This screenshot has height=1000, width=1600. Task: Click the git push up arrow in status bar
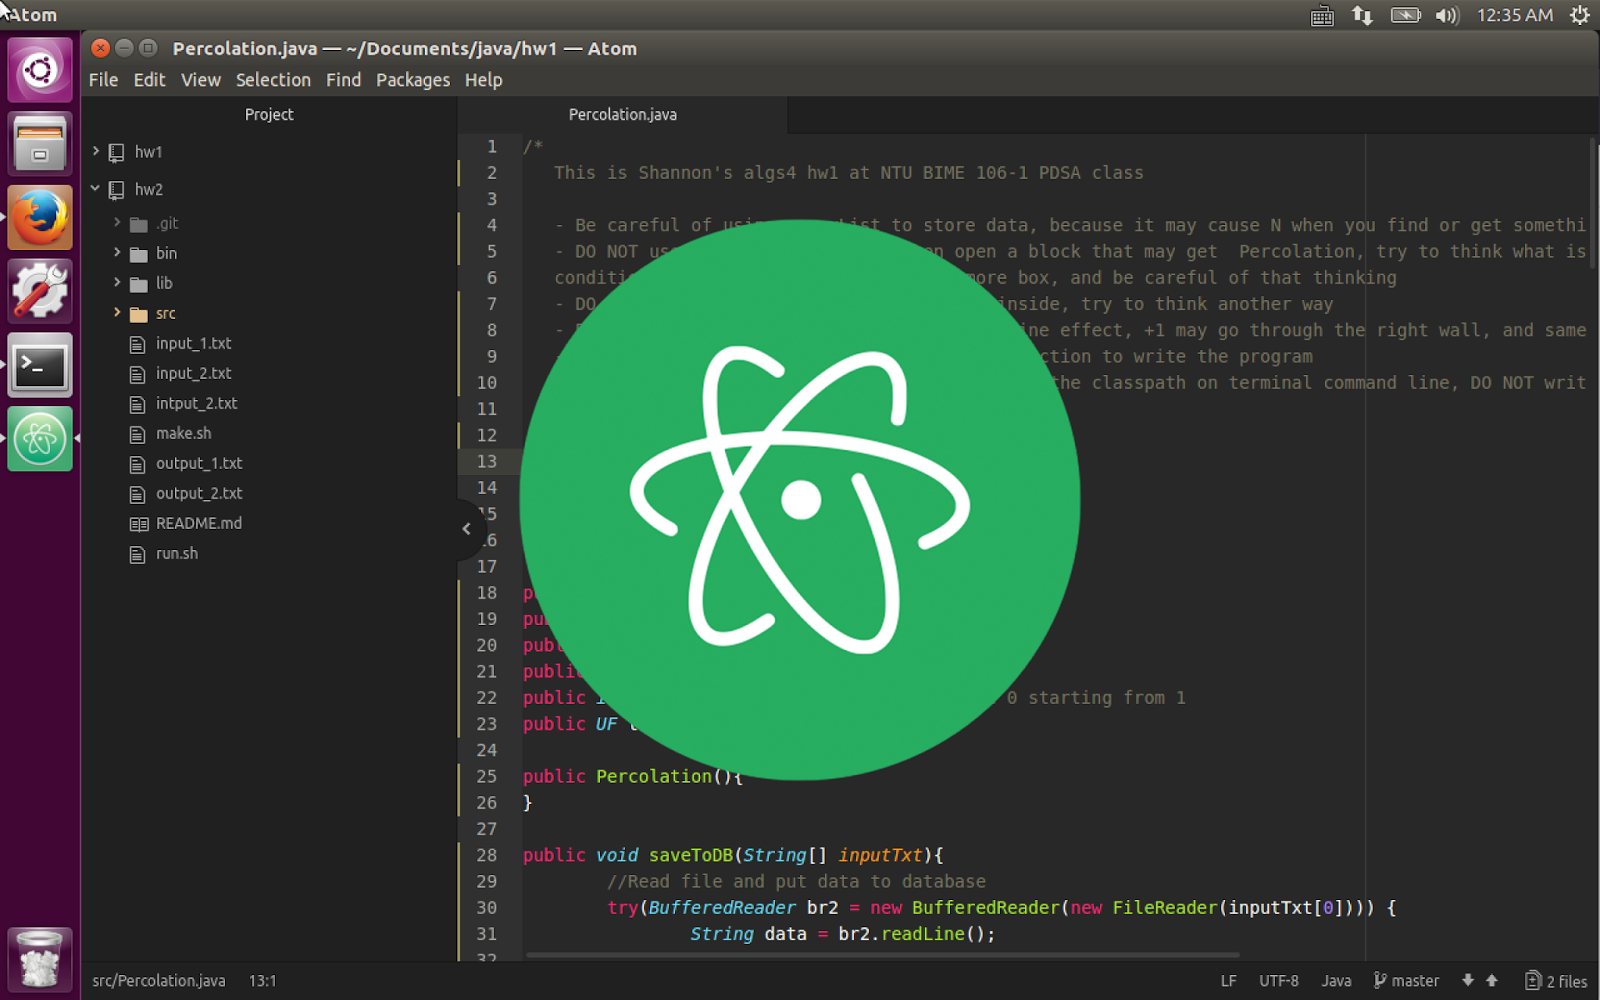tap(1492, 981)
